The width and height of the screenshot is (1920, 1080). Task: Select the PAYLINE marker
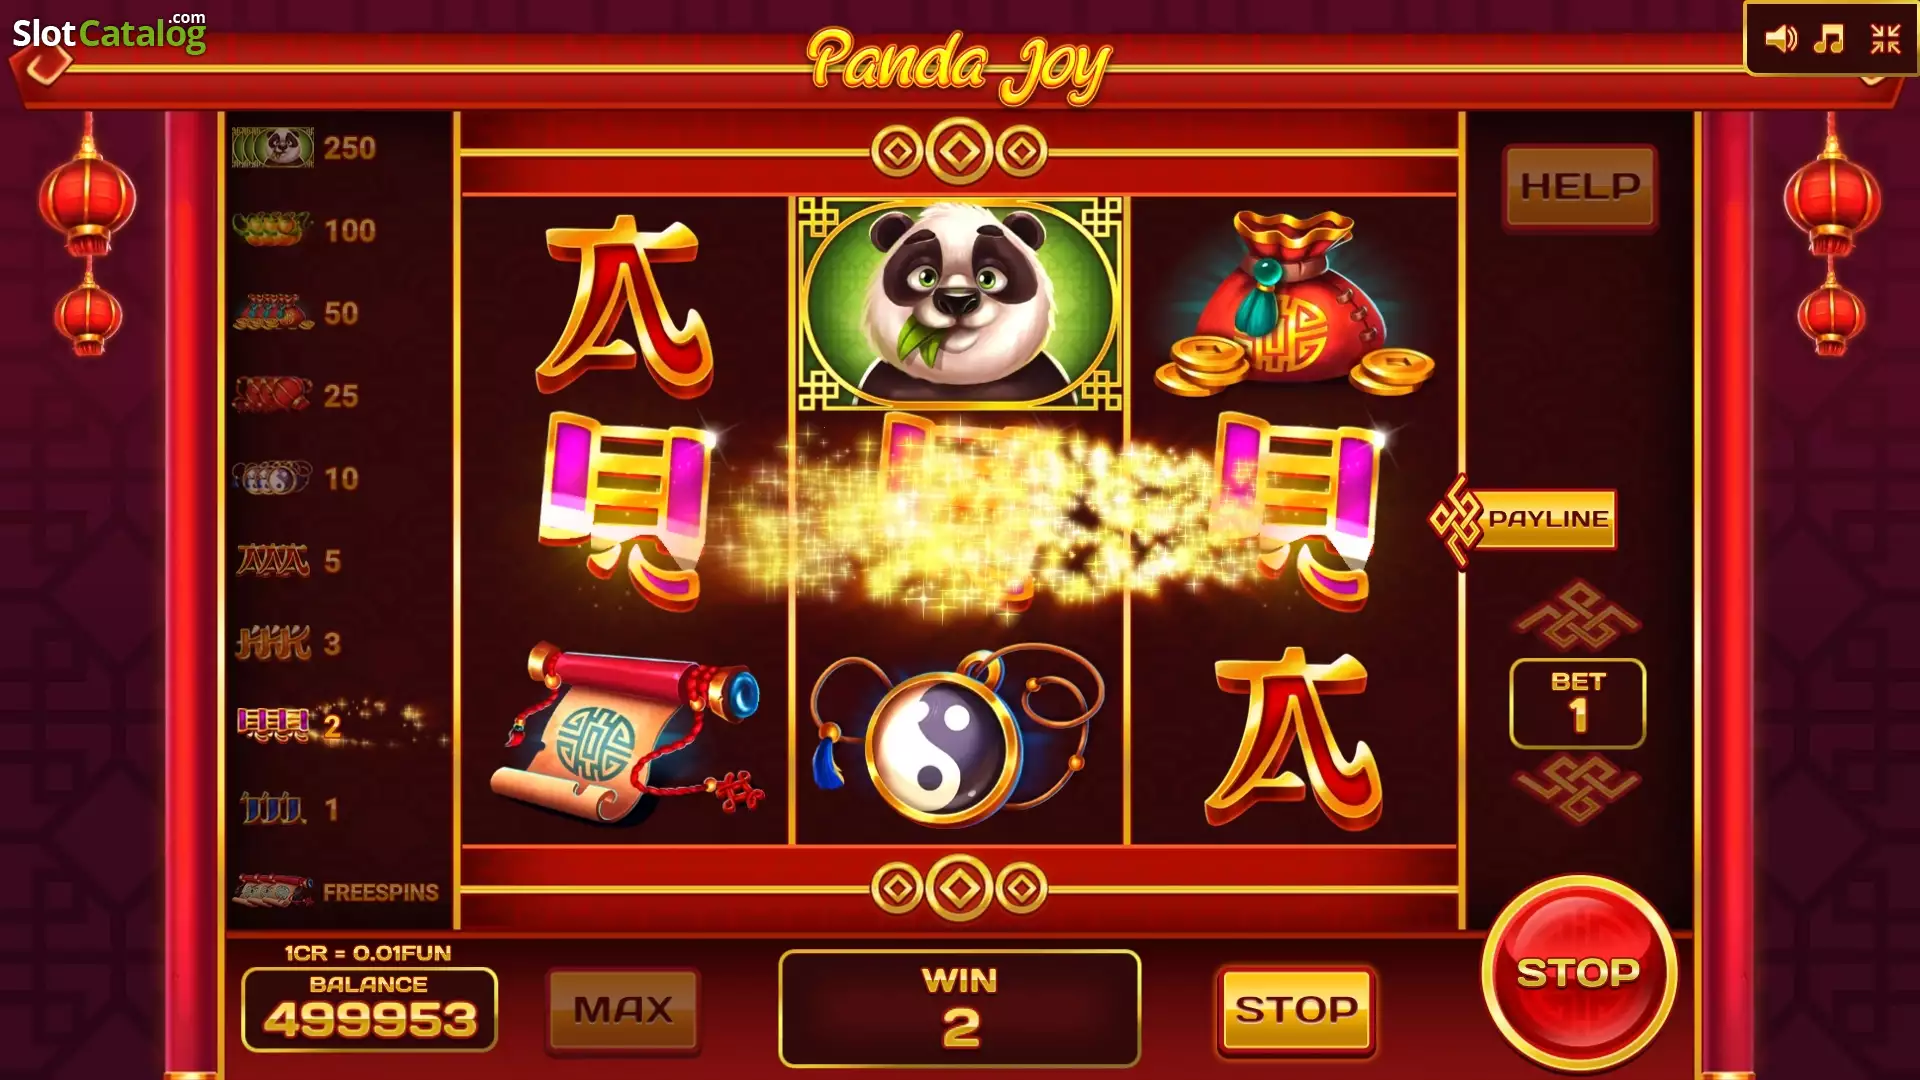(x=1524, y=520)
